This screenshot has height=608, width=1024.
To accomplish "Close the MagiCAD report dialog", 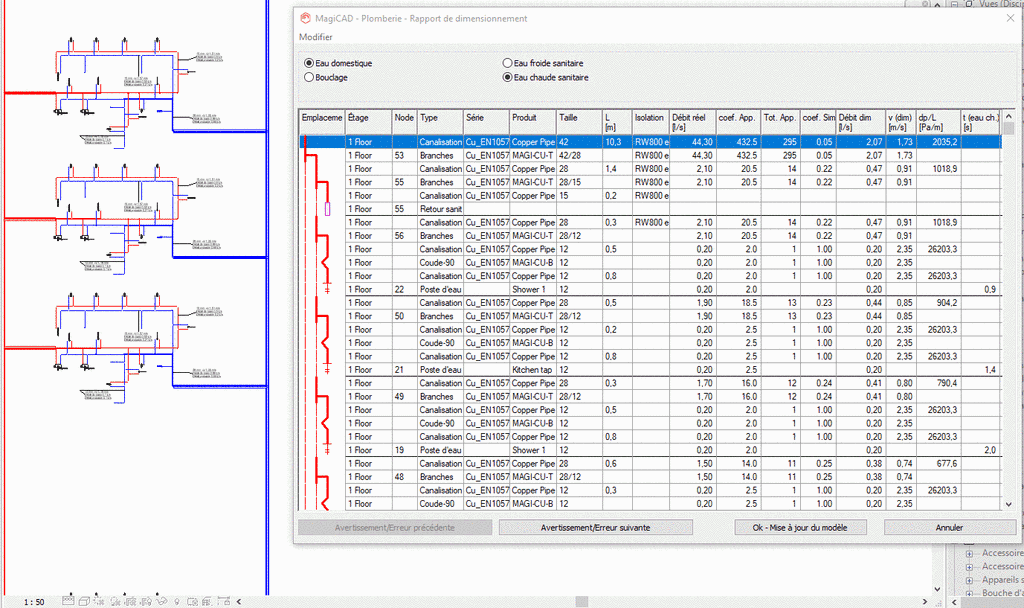I will (x=1010, y=18).
